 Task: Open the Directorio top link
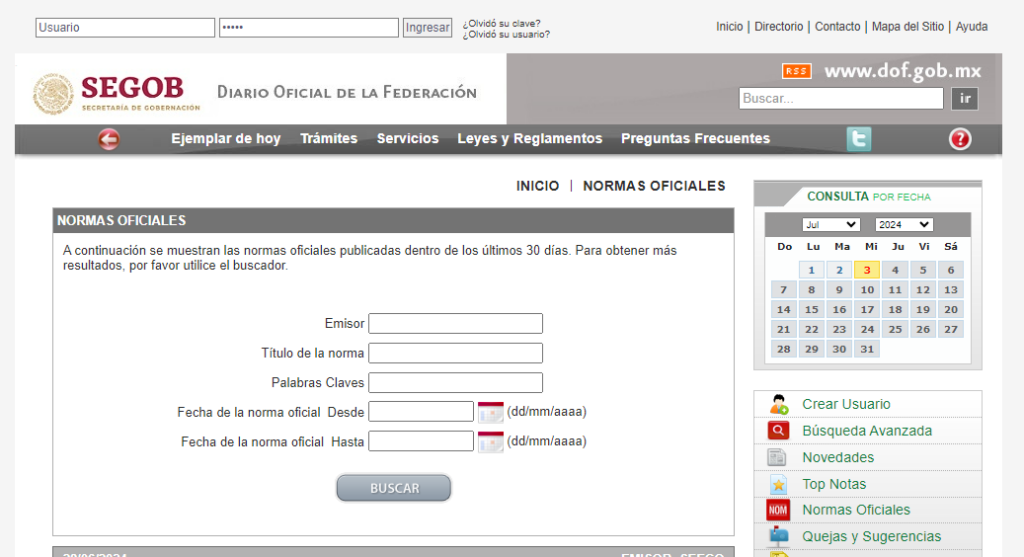(778, 27)
